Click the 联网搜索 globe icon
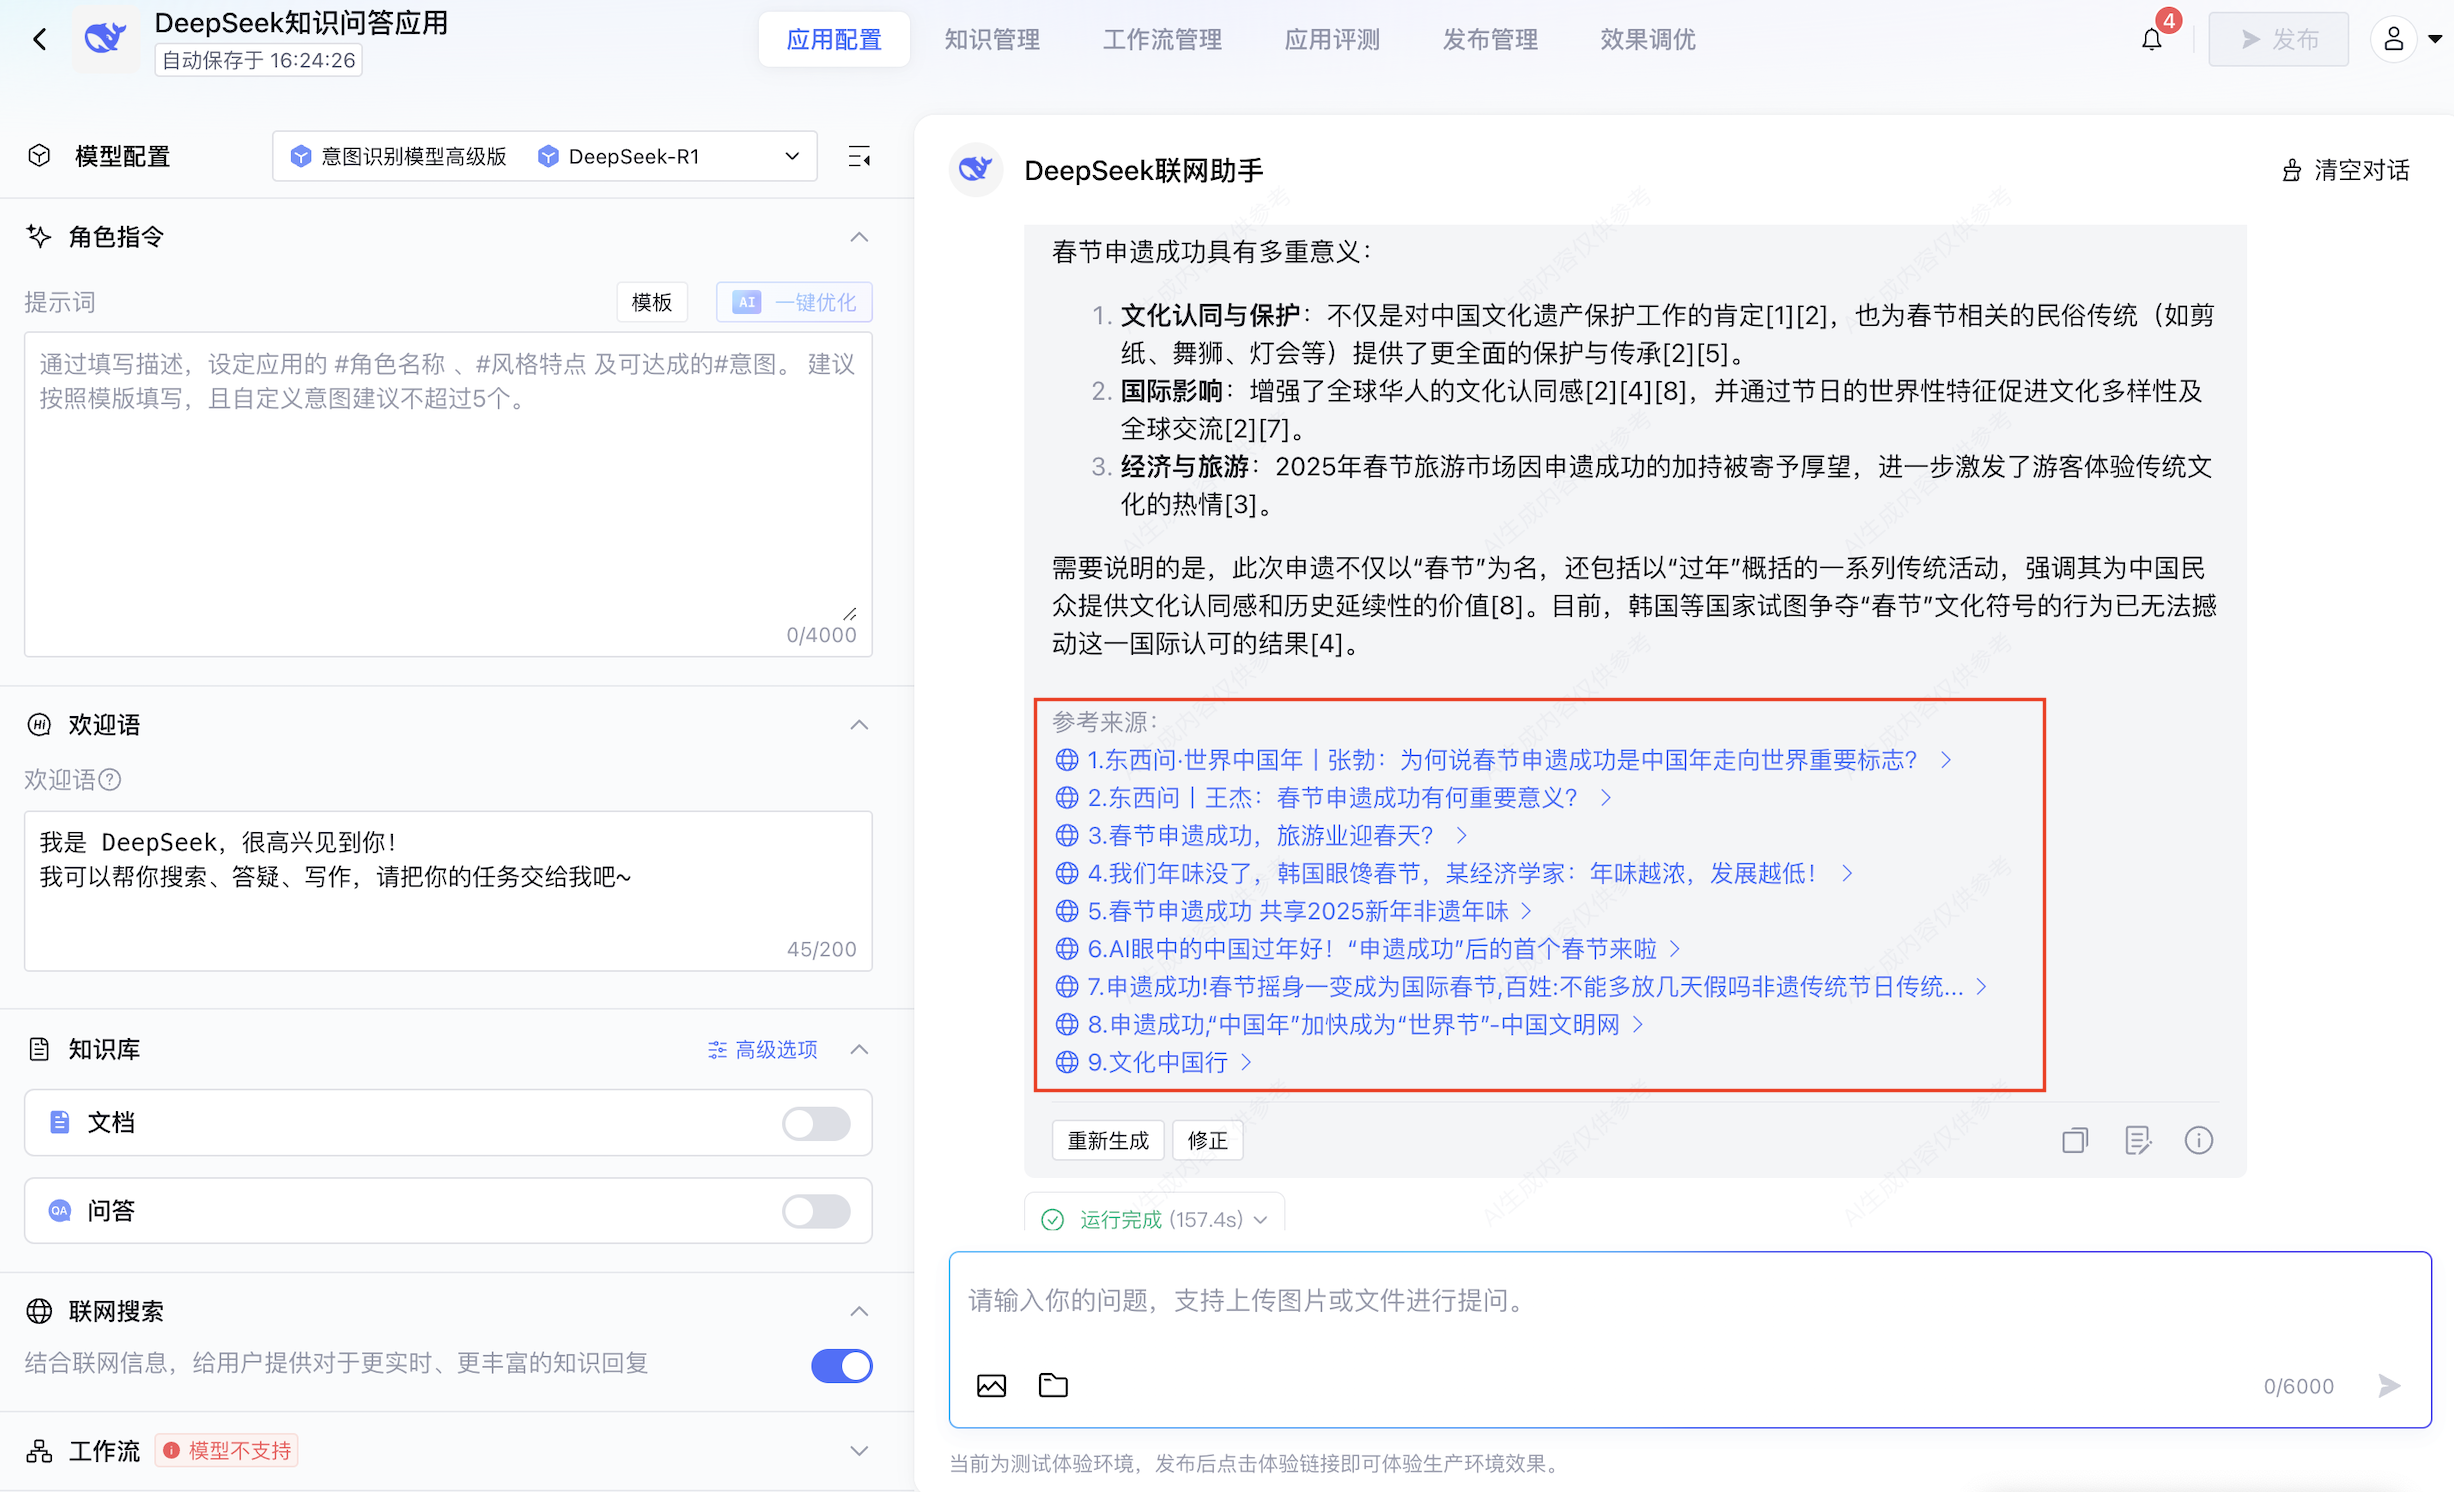Screen dimensions: 2454x1492 [x=39, y=1311]
